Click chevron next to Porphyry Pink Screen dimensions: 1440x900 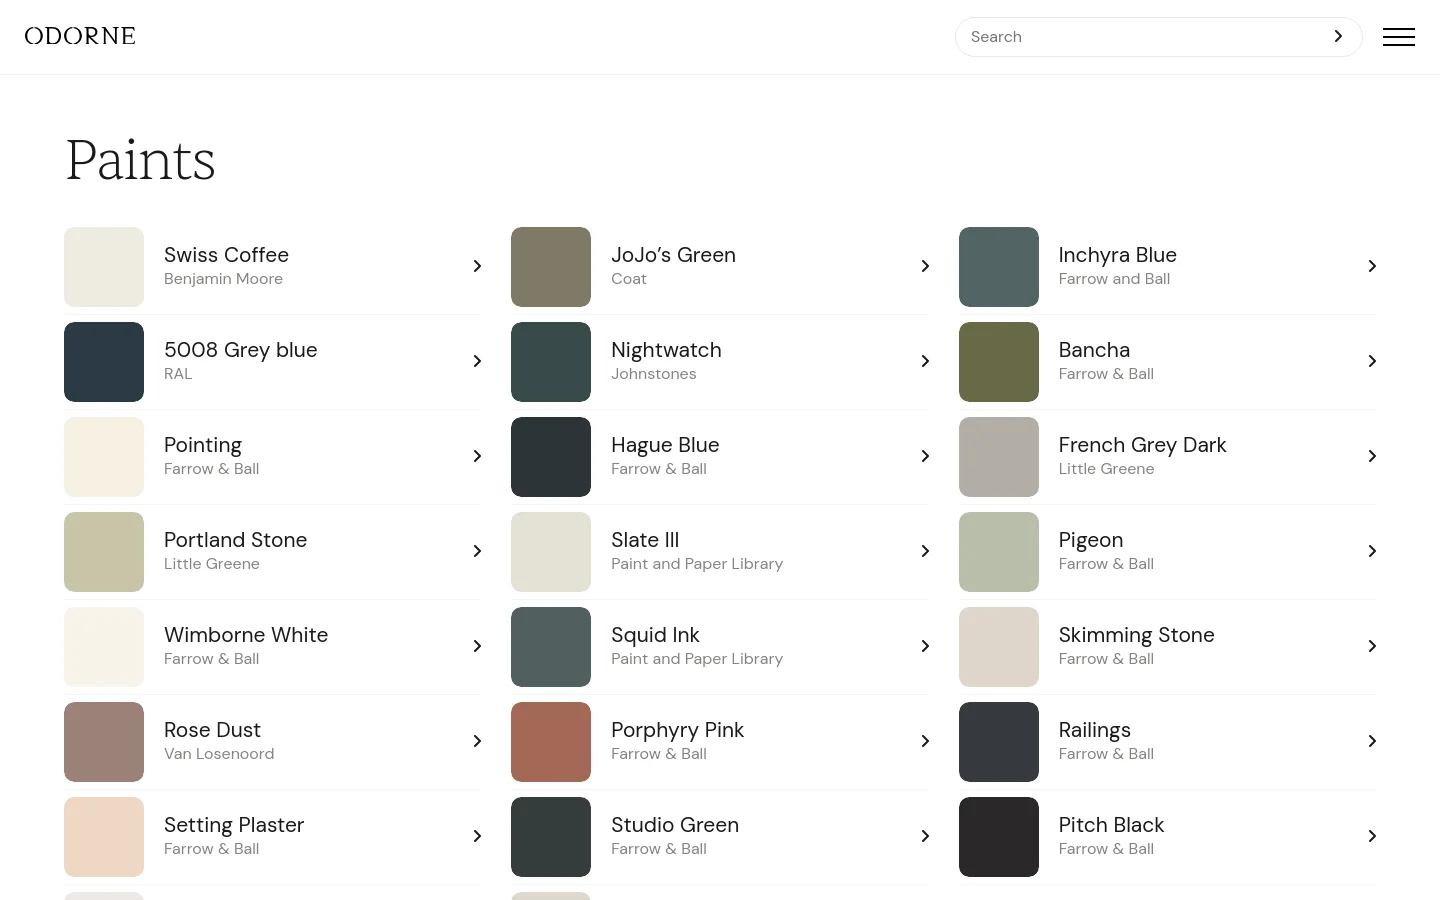(925, 741)
